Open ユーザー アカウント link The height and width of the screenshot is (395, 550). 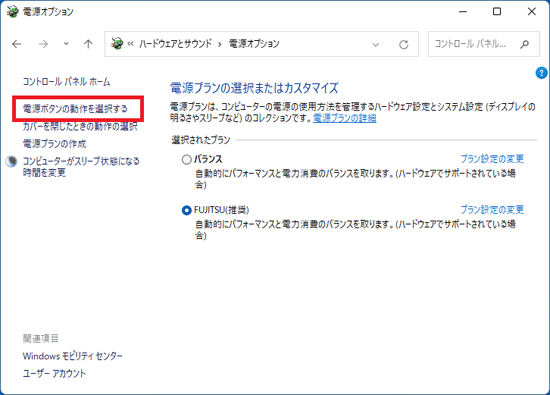click(54, 374)
